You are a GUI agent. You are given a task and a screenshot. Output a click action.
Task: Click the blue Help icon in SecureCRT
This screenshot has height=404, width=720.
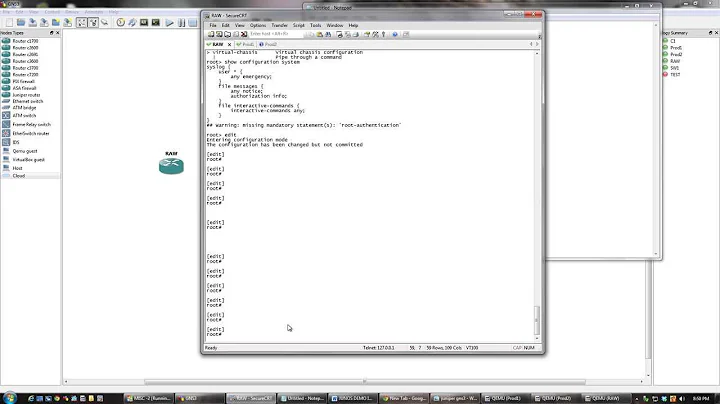coord(395,34)
